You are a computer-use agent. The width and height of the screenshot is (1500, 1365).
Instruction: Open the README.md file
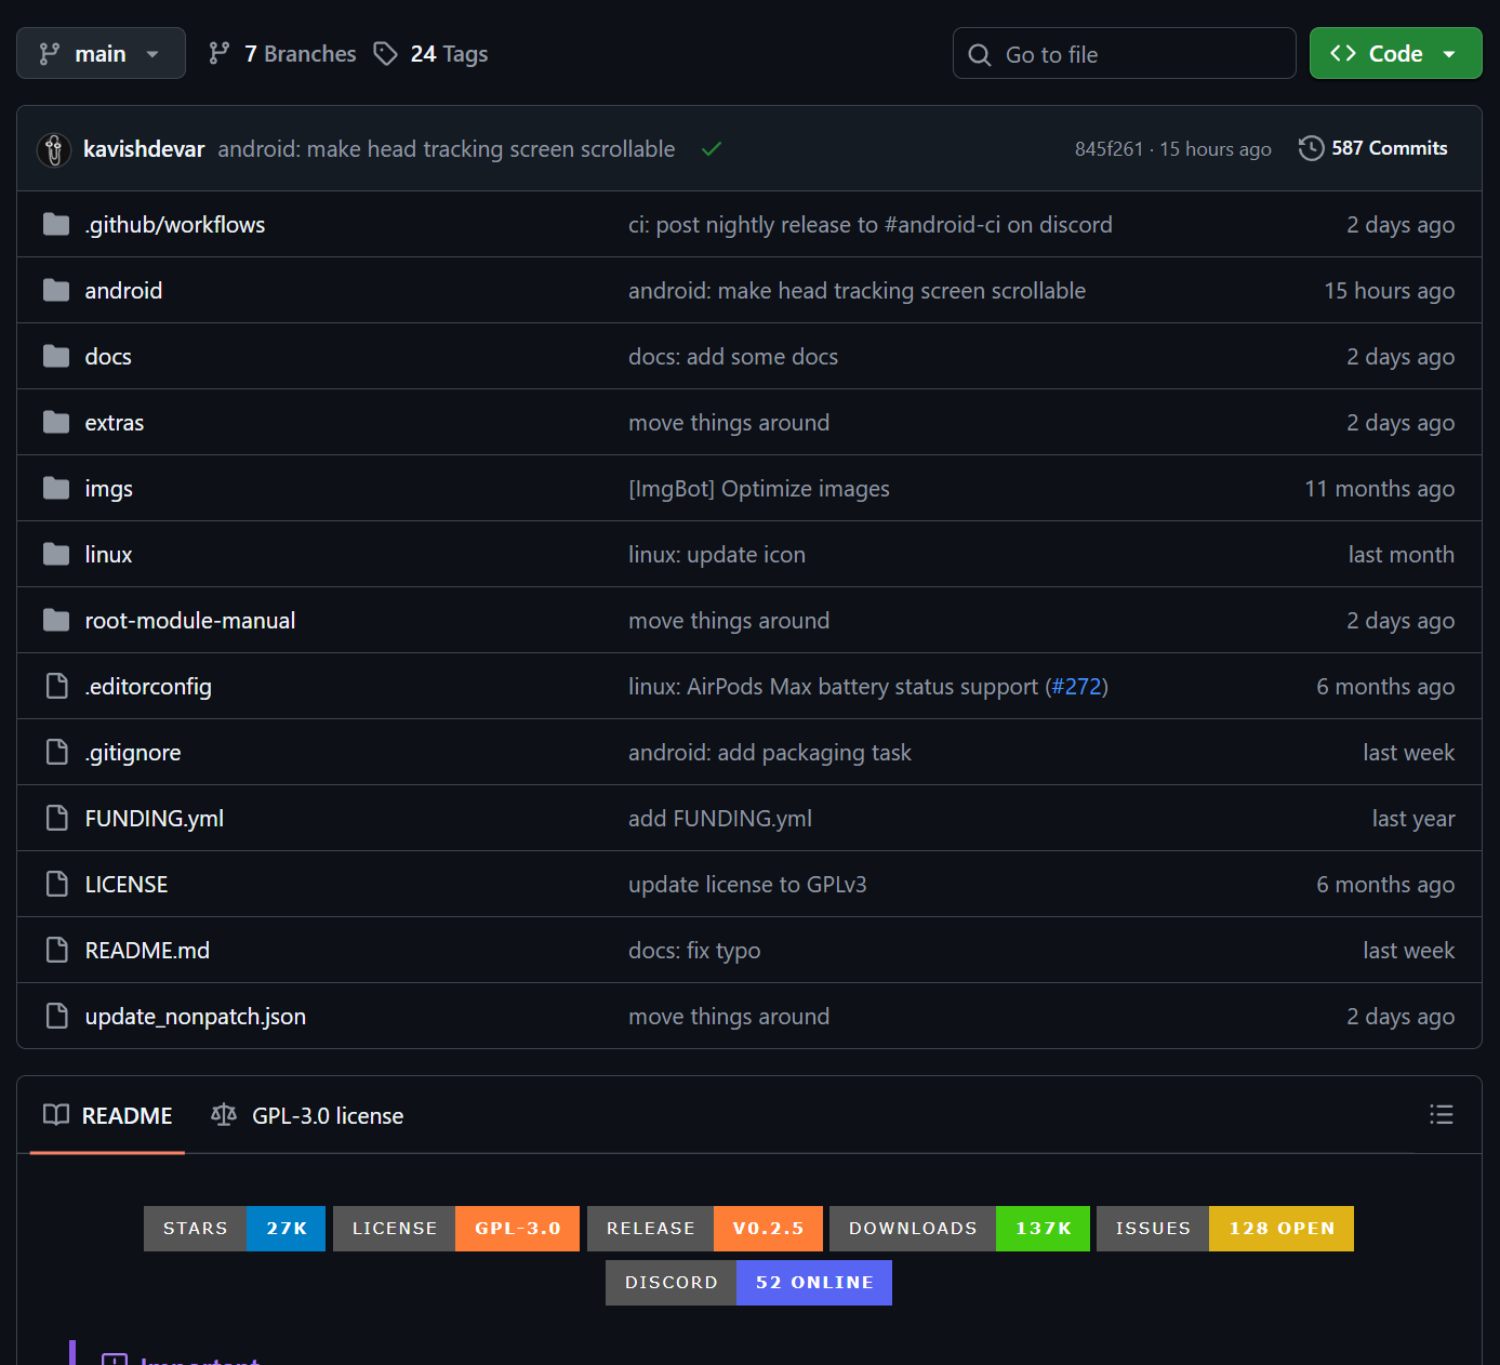click(x=147, y=951)
